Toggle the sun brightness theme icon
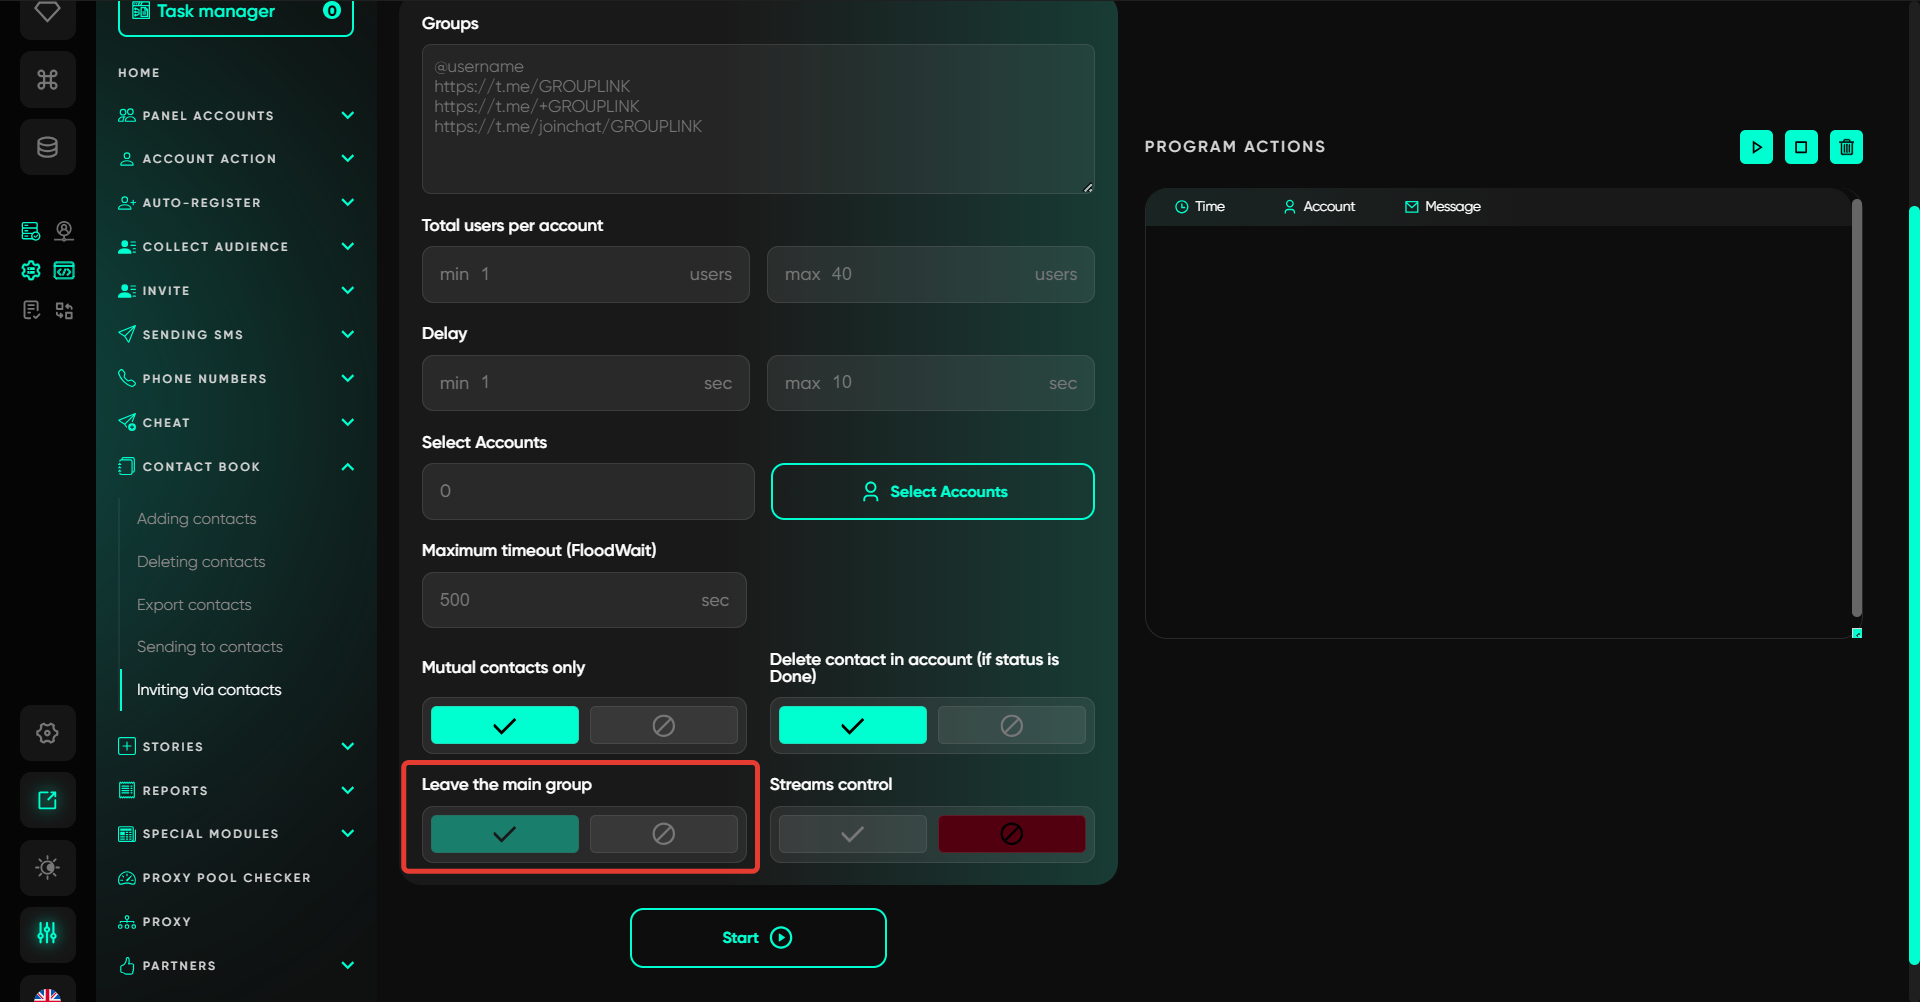1920x1002 pixels. [x=47, y=867]
